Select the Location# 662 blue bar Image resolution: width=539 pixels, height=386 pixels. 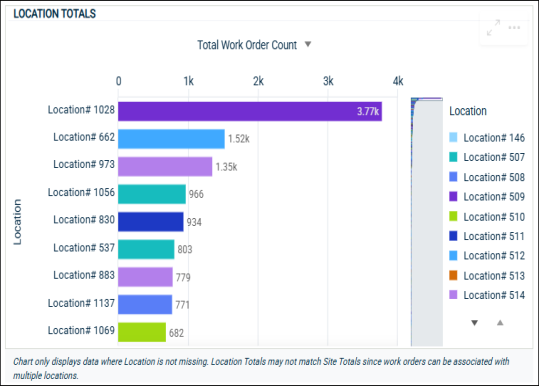click(x=171, y=139)
